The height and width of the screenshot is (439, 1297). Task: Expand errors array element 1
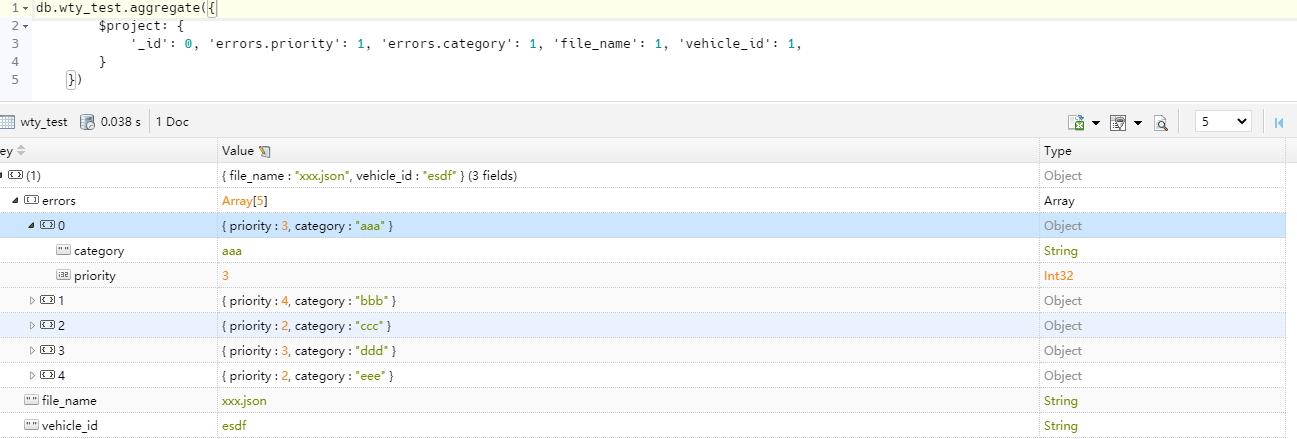coord(32,301)
